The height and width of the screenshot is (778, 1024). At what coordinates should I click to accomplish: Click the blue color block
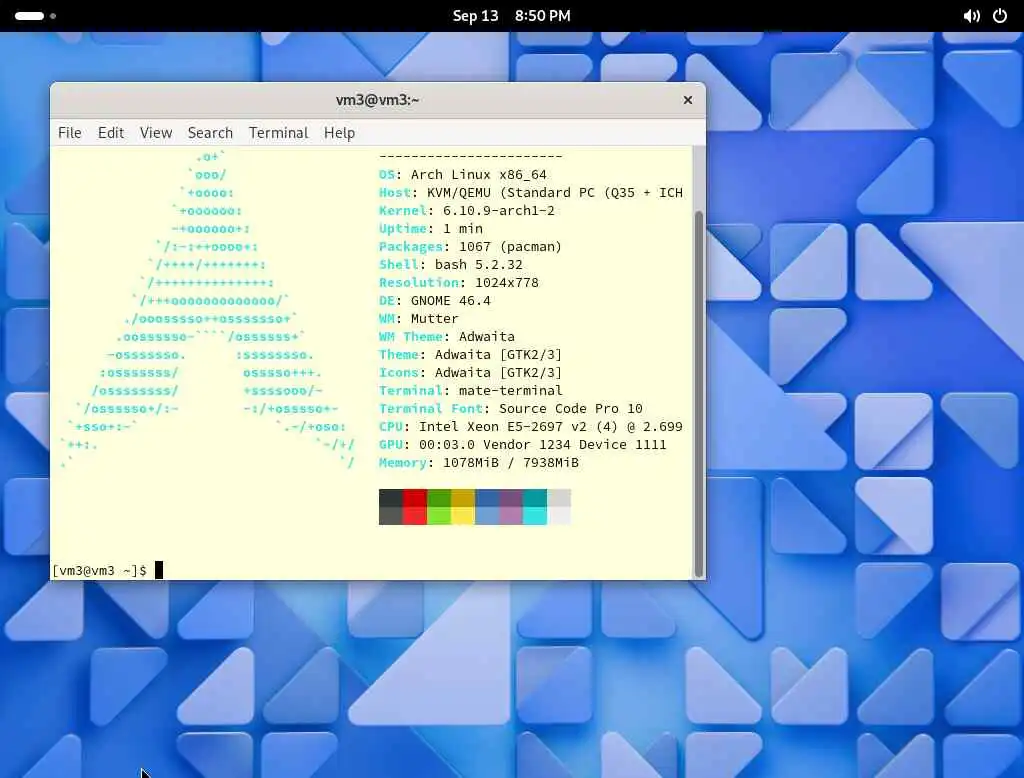[x=487, y=506]
